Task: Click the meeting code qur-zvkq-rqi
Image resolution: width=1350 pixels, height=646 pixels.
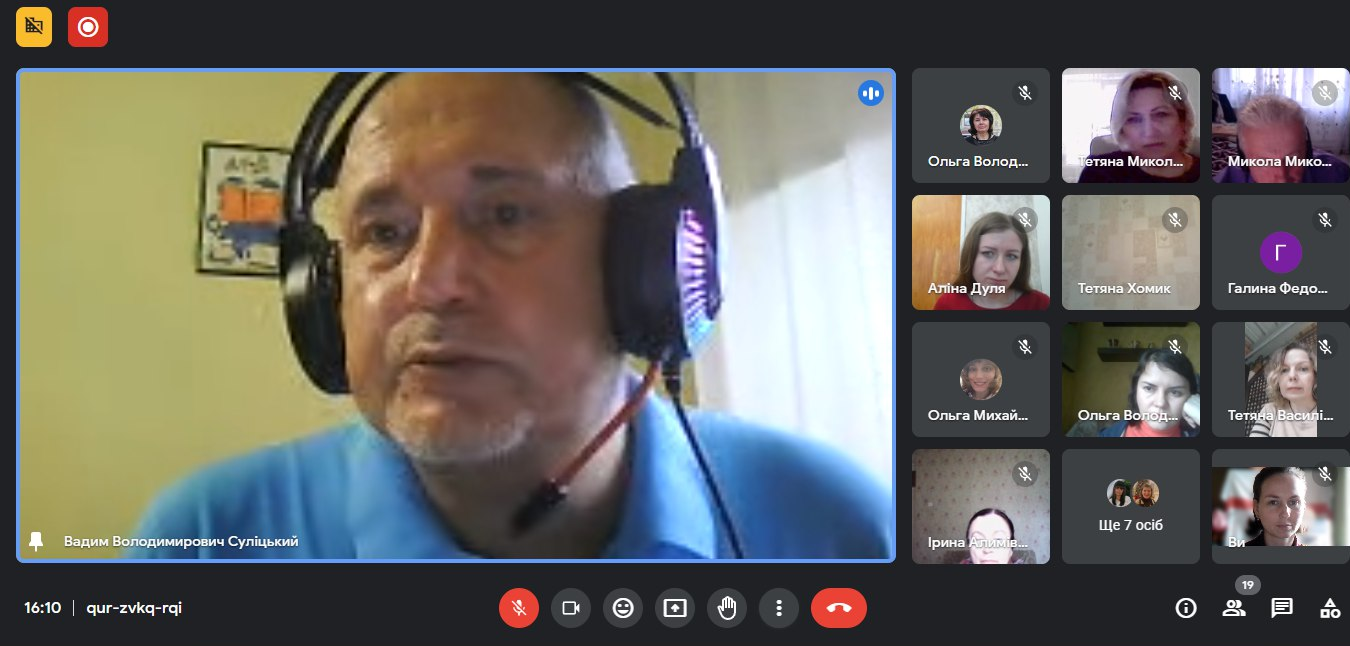Action: pos(134,608)
